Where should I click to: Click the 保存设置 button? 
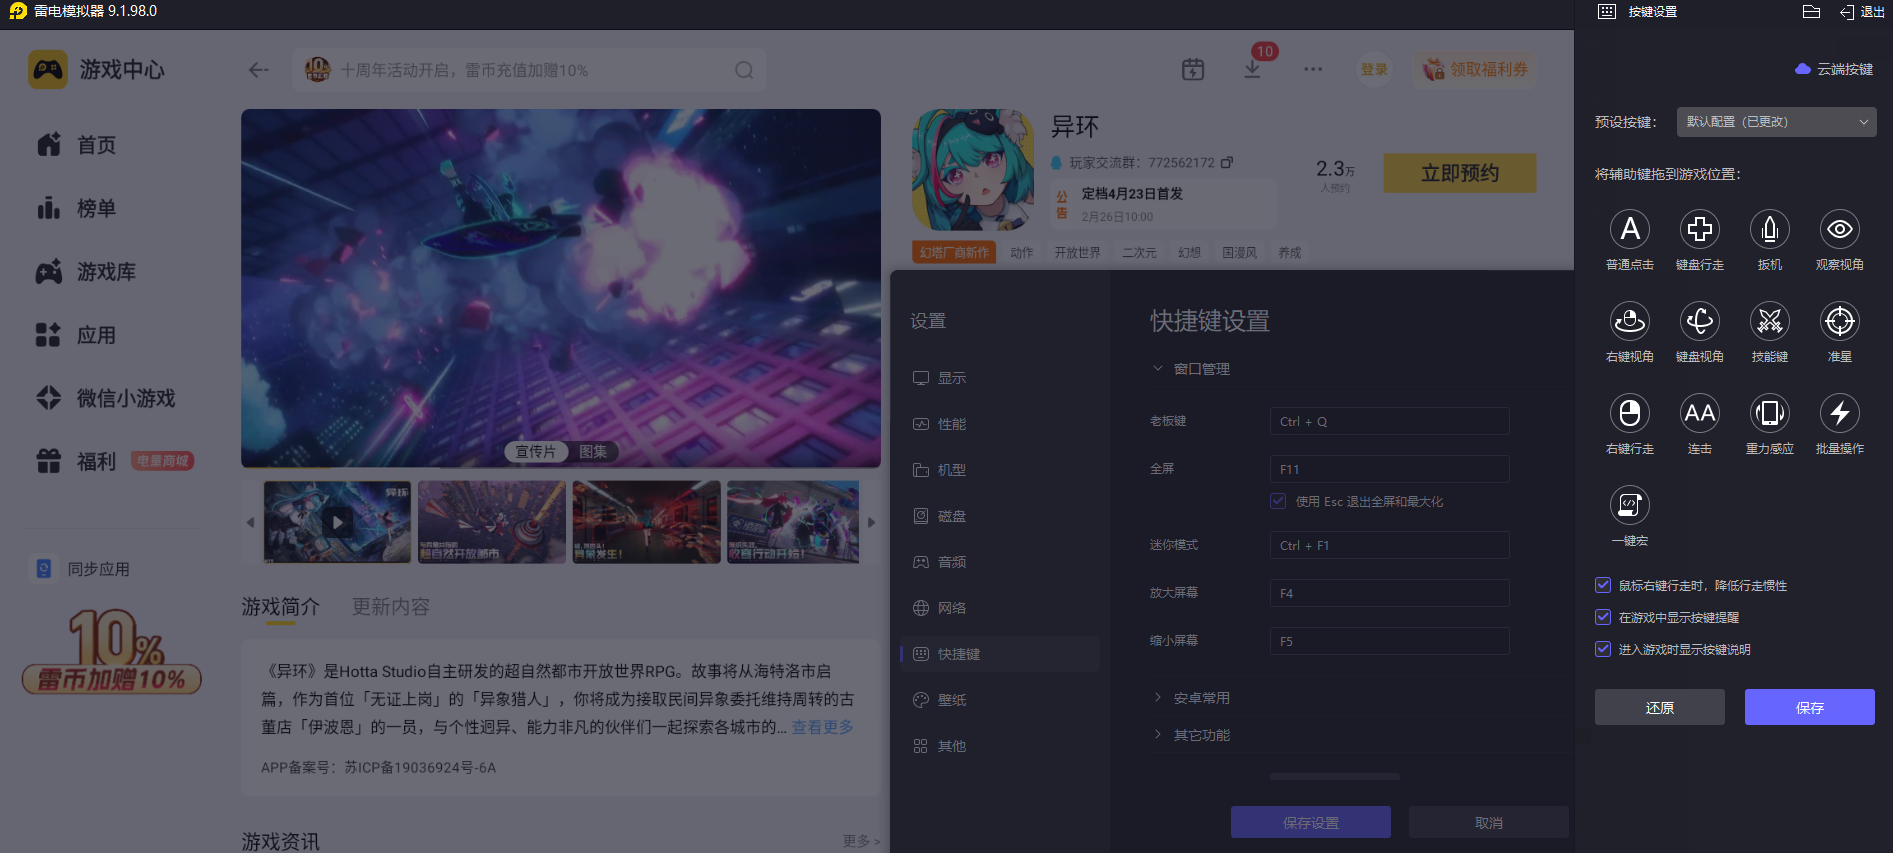point(1311,822)
